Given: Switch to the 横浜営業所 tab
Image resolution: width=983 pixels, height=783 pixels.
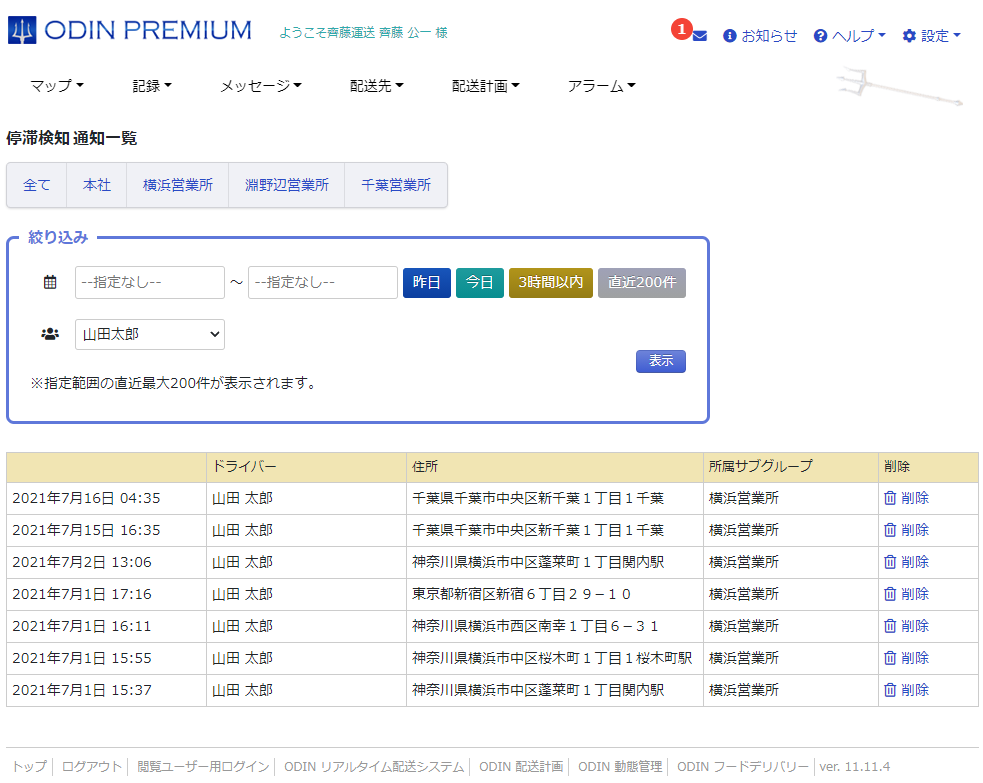Looking at the screenshot, I should pos(178,185).
